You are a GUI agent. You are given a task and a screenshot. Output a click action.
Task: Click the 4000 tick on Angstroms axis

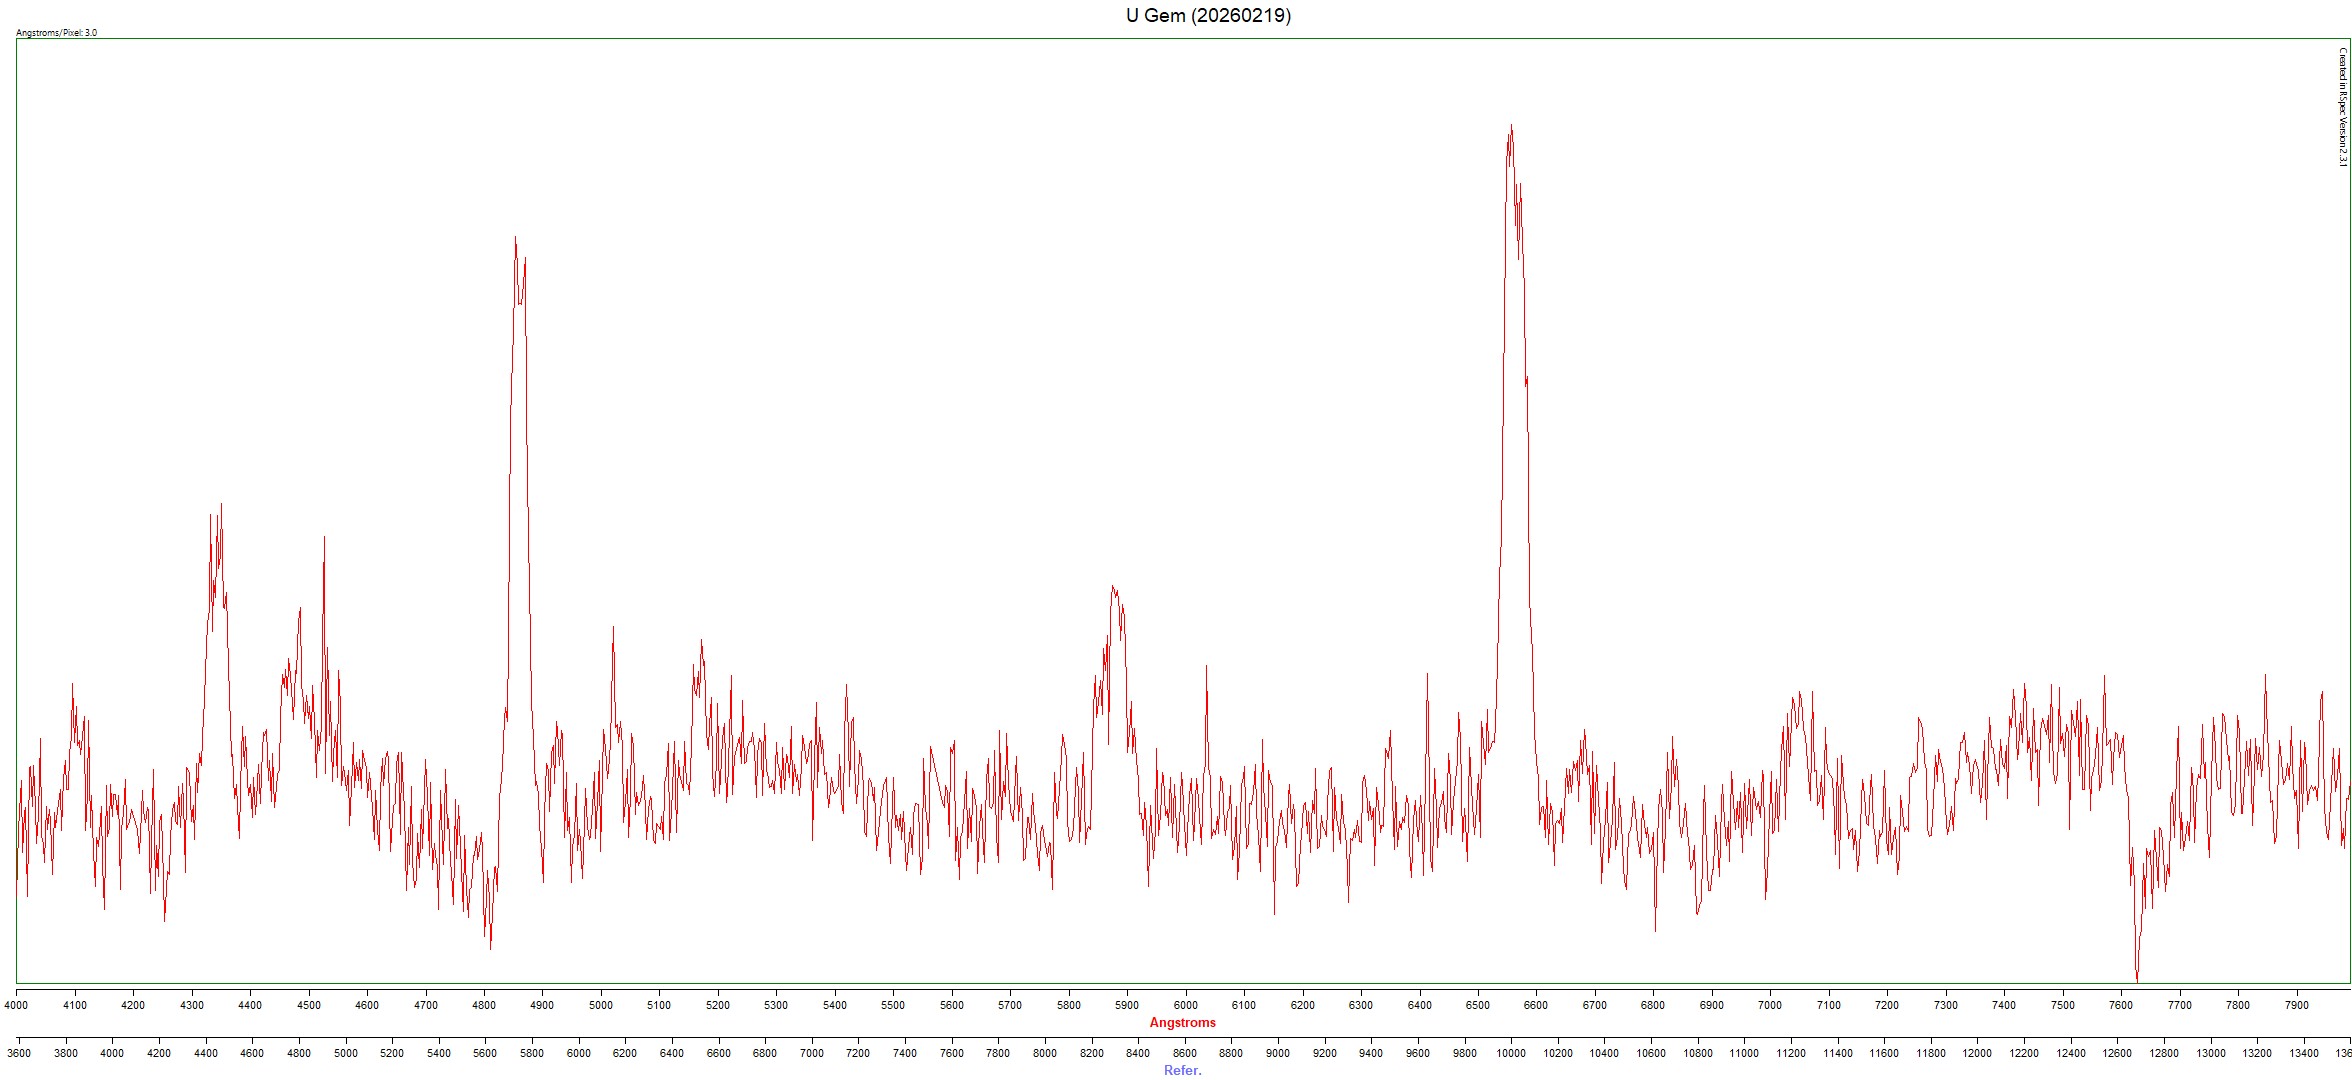[17, 1005]
